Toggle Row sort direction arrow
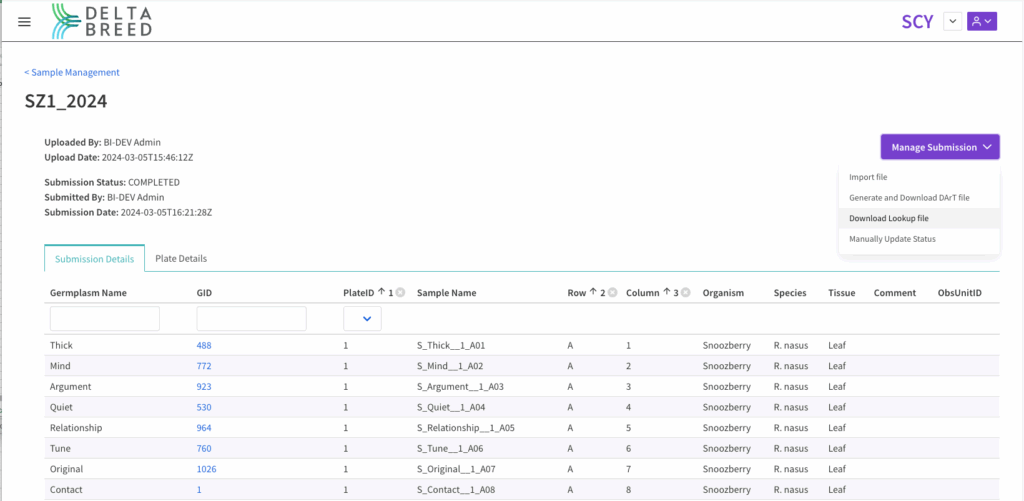 (594, 293)
